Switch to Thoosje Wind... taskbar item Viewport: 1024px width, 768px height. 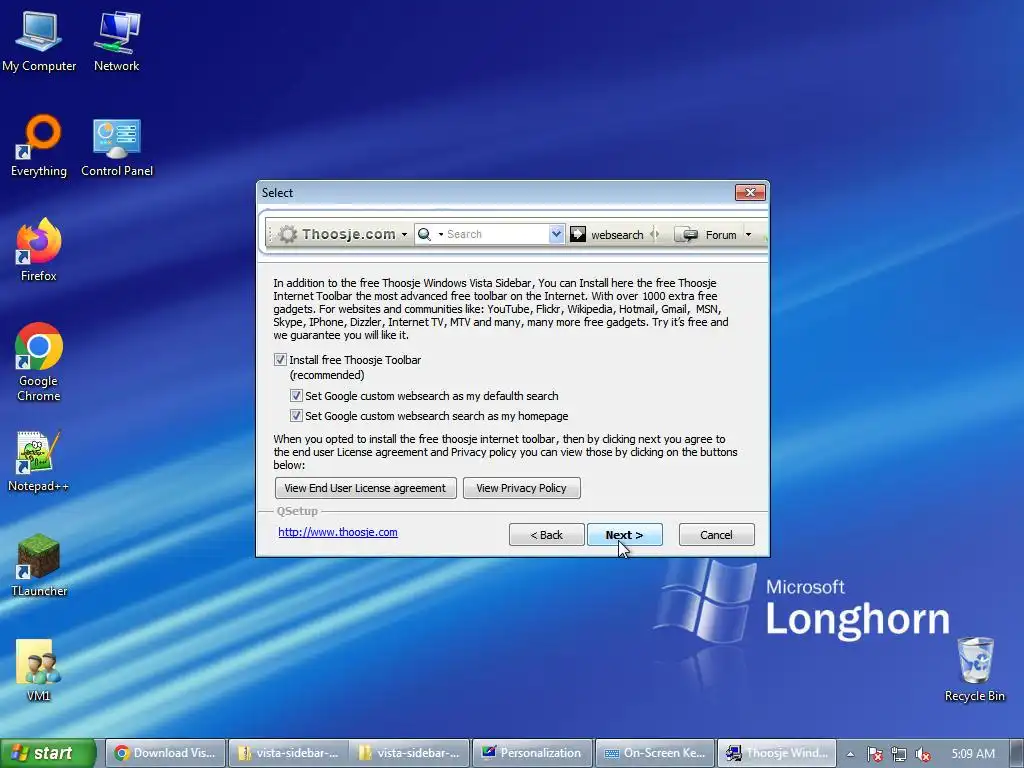pos(776,754)
